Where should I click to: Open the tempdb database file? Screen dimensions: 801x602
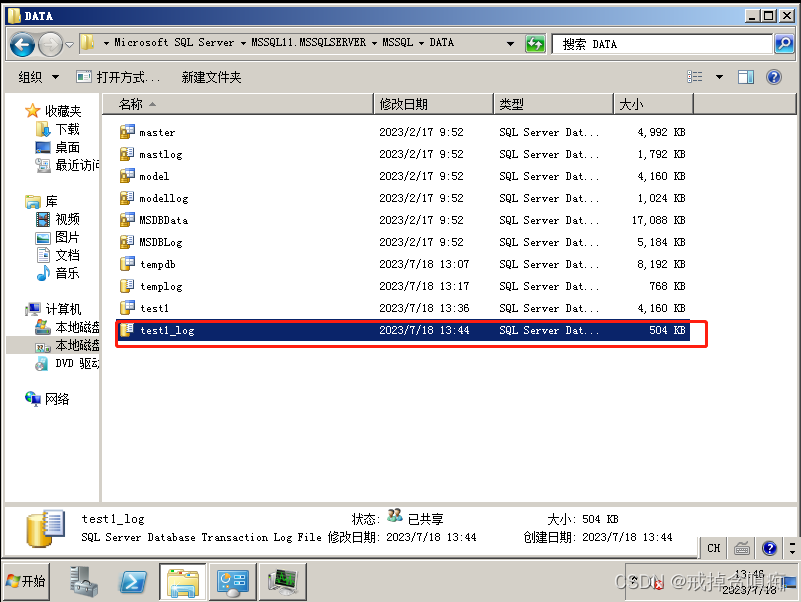tap(157, 264)
